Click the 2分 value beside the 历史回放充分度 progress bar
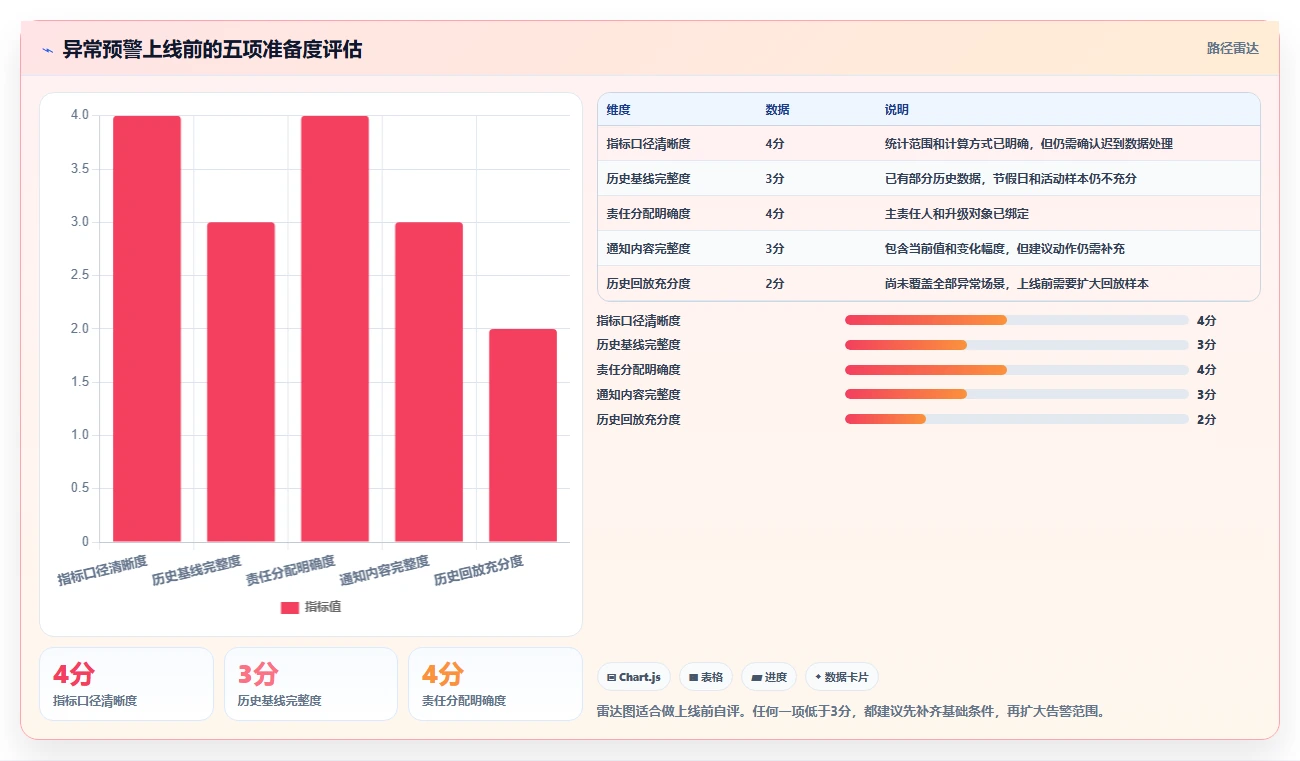 pos(1206,420)
